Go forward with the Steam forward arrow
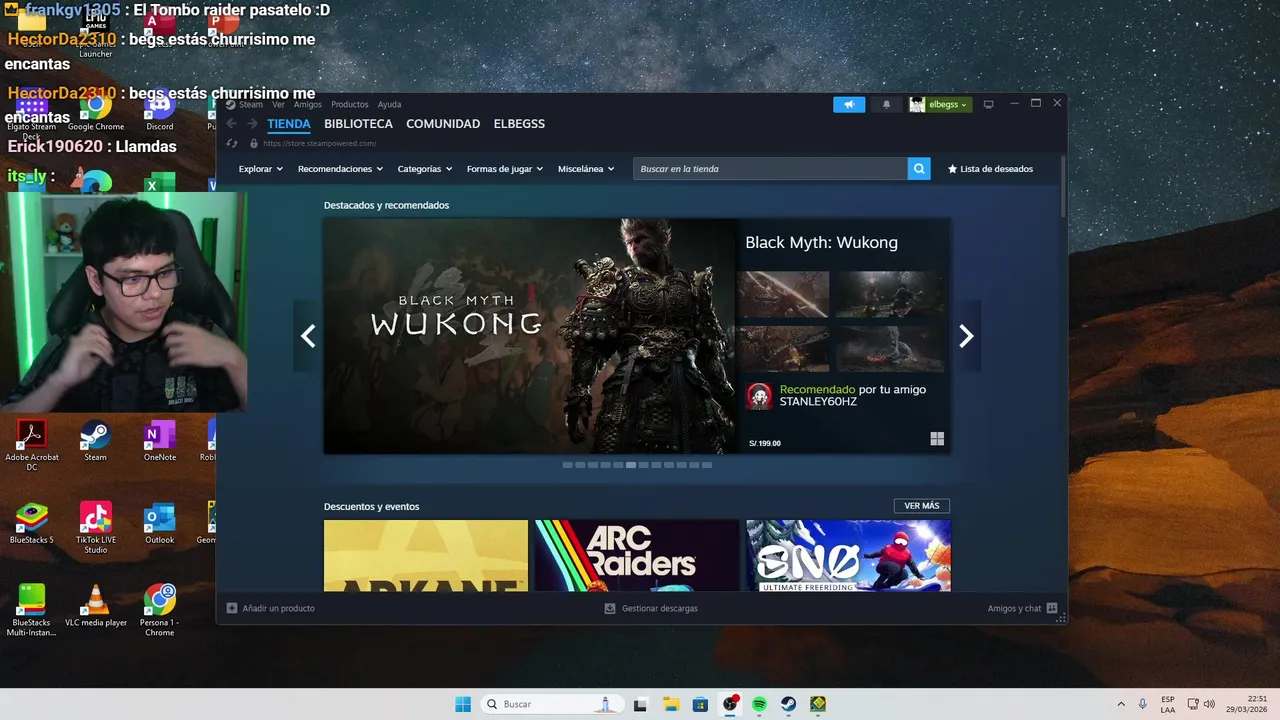 tap(253, 124)
